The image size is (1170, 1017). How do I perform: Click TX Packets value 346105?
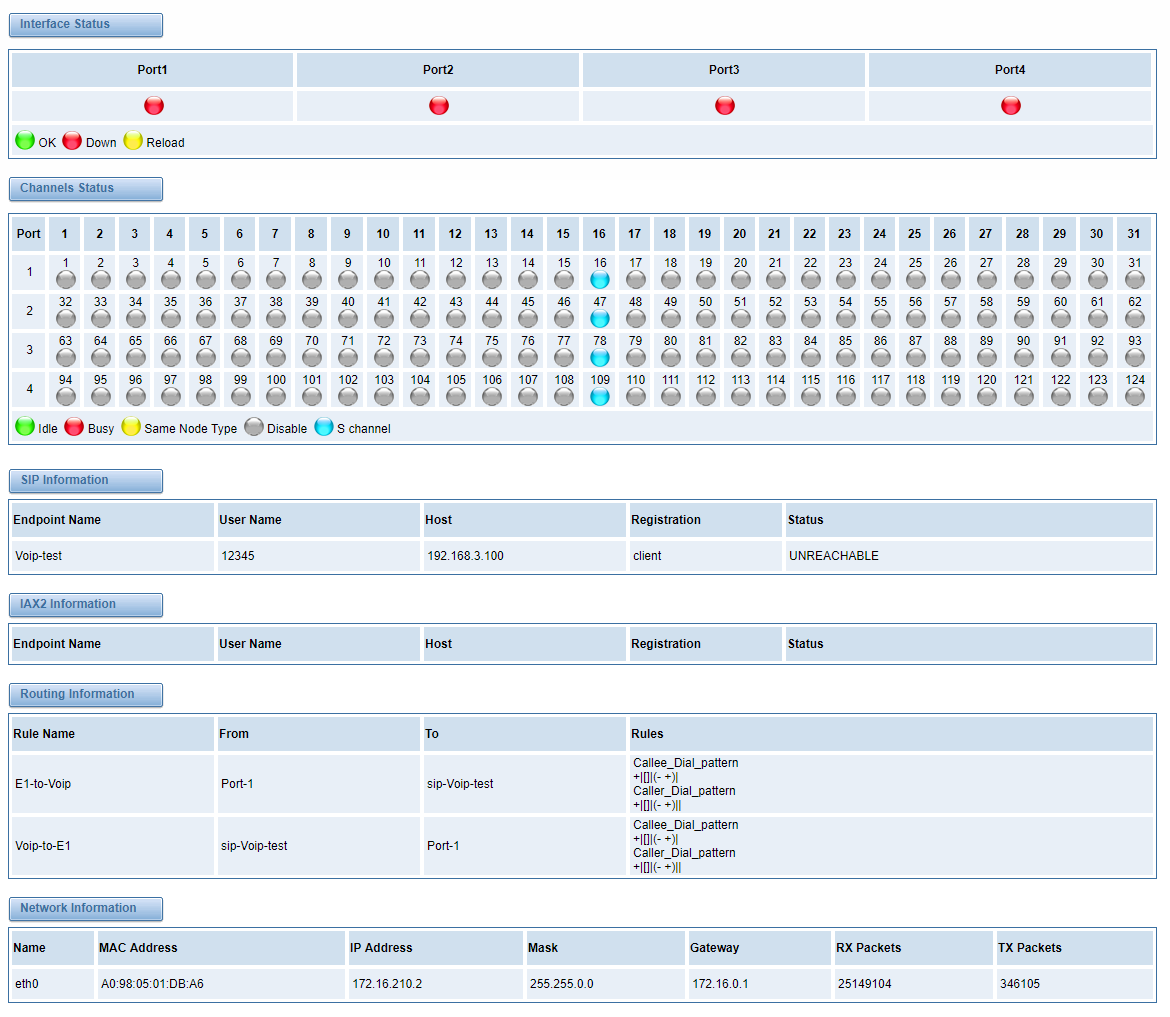(1020, 983)
